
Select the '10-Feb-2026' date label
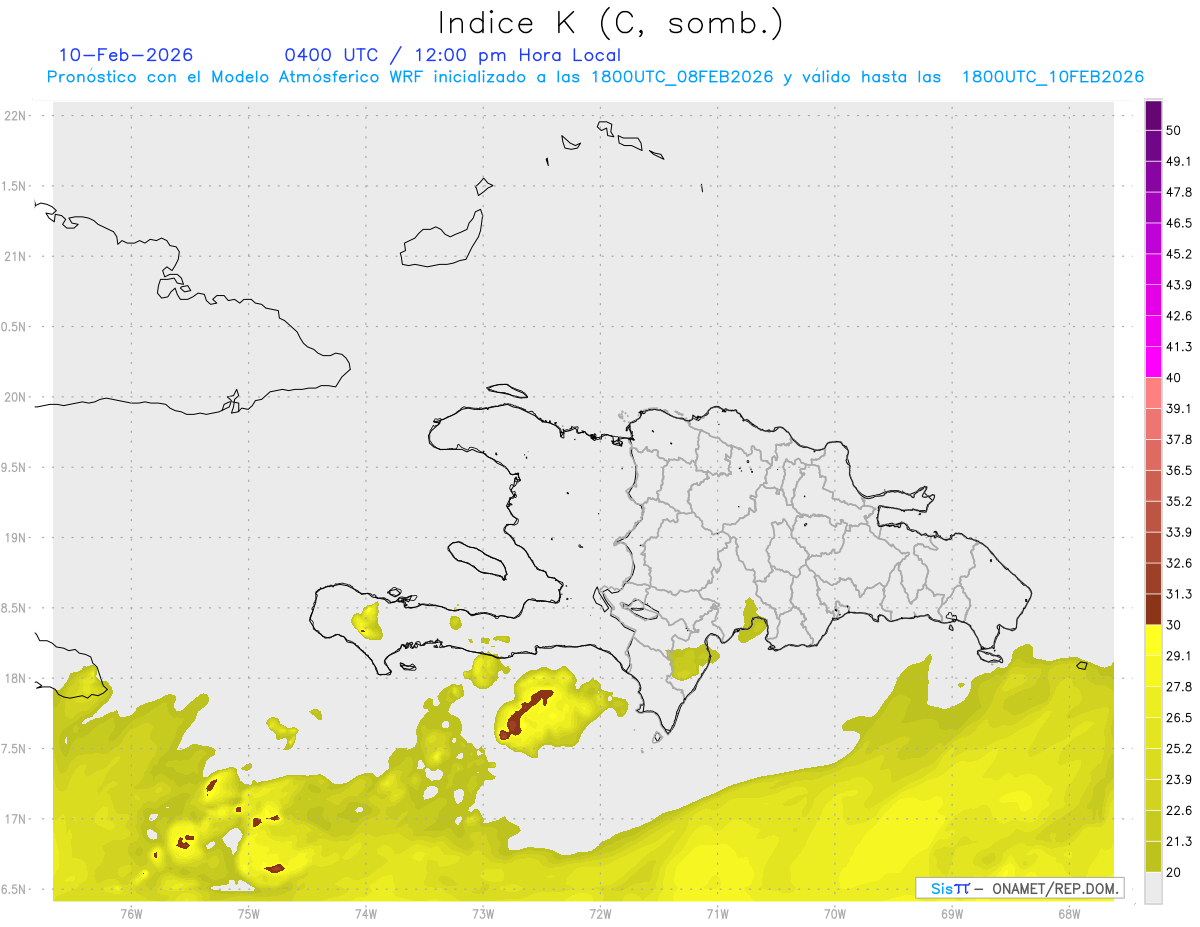[x=126, y=55]
